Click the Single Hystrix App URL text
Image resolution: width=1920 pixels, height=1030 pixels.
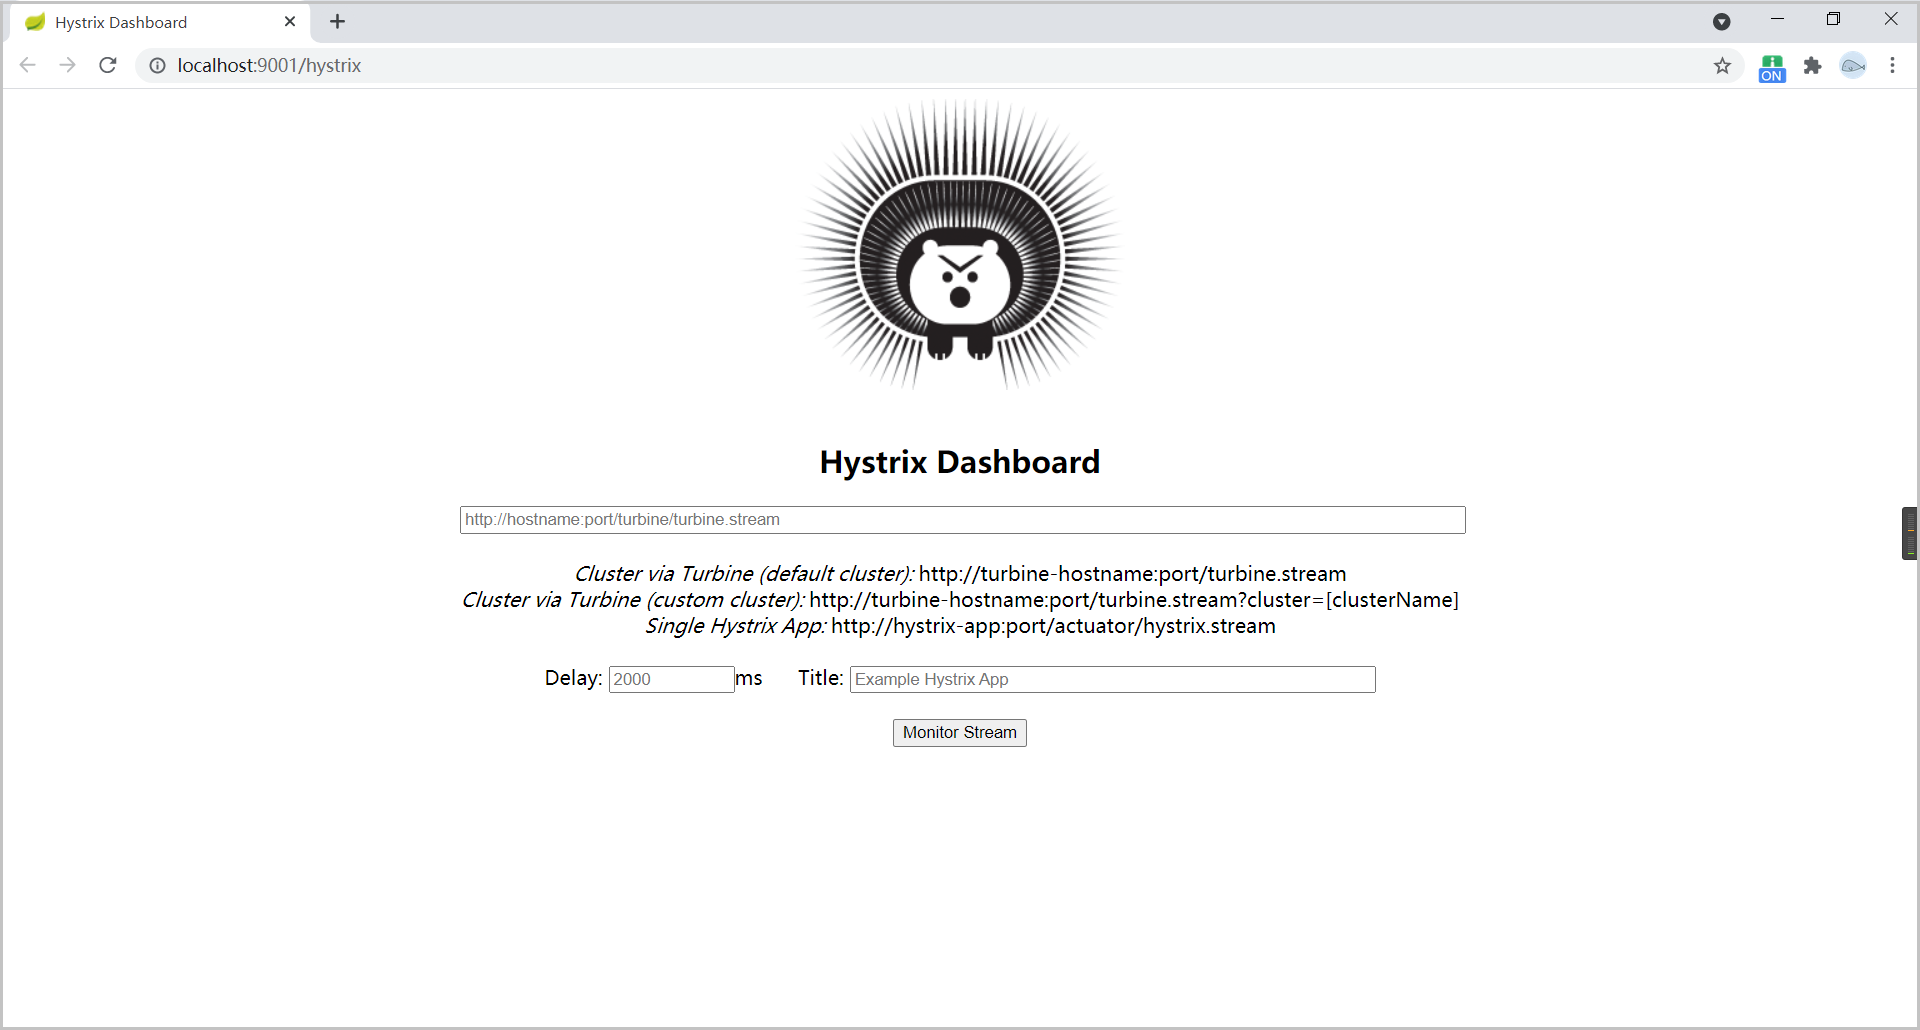[1053, 626]
